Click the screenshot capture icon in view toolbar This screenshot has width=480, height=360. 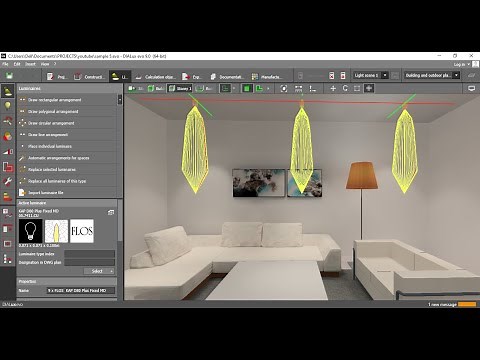point(284,88)
